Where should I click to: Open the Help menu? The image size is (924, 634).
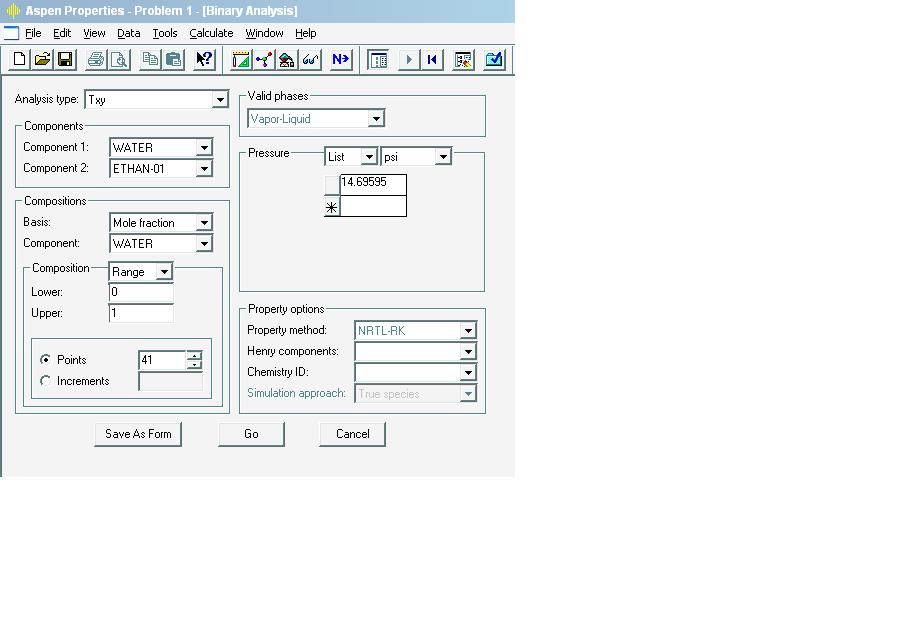[x=305, y=33]
